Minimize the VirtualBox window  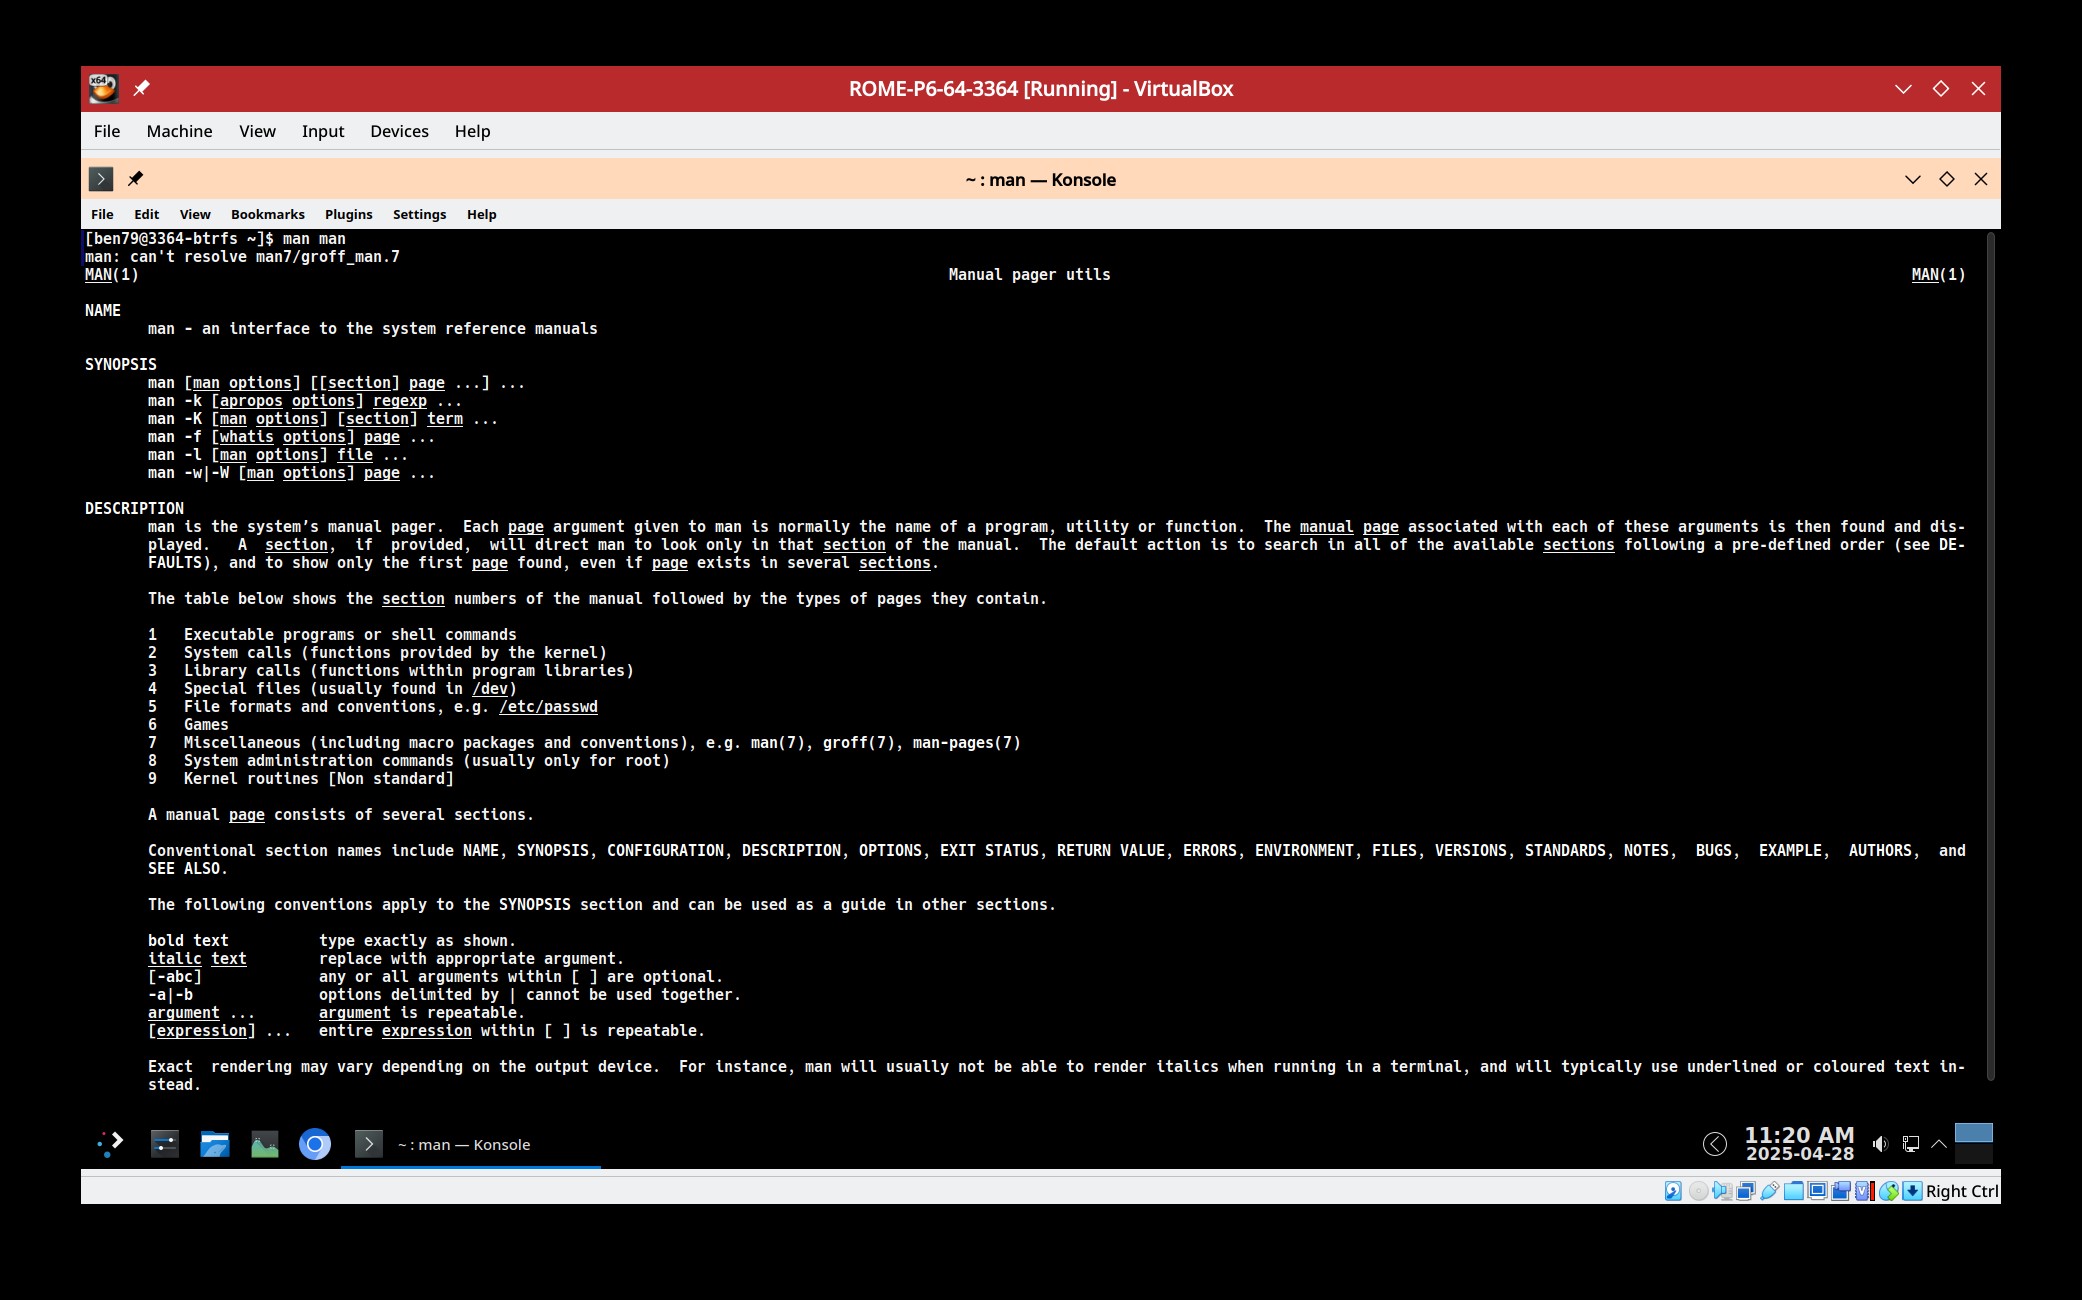1903,89
